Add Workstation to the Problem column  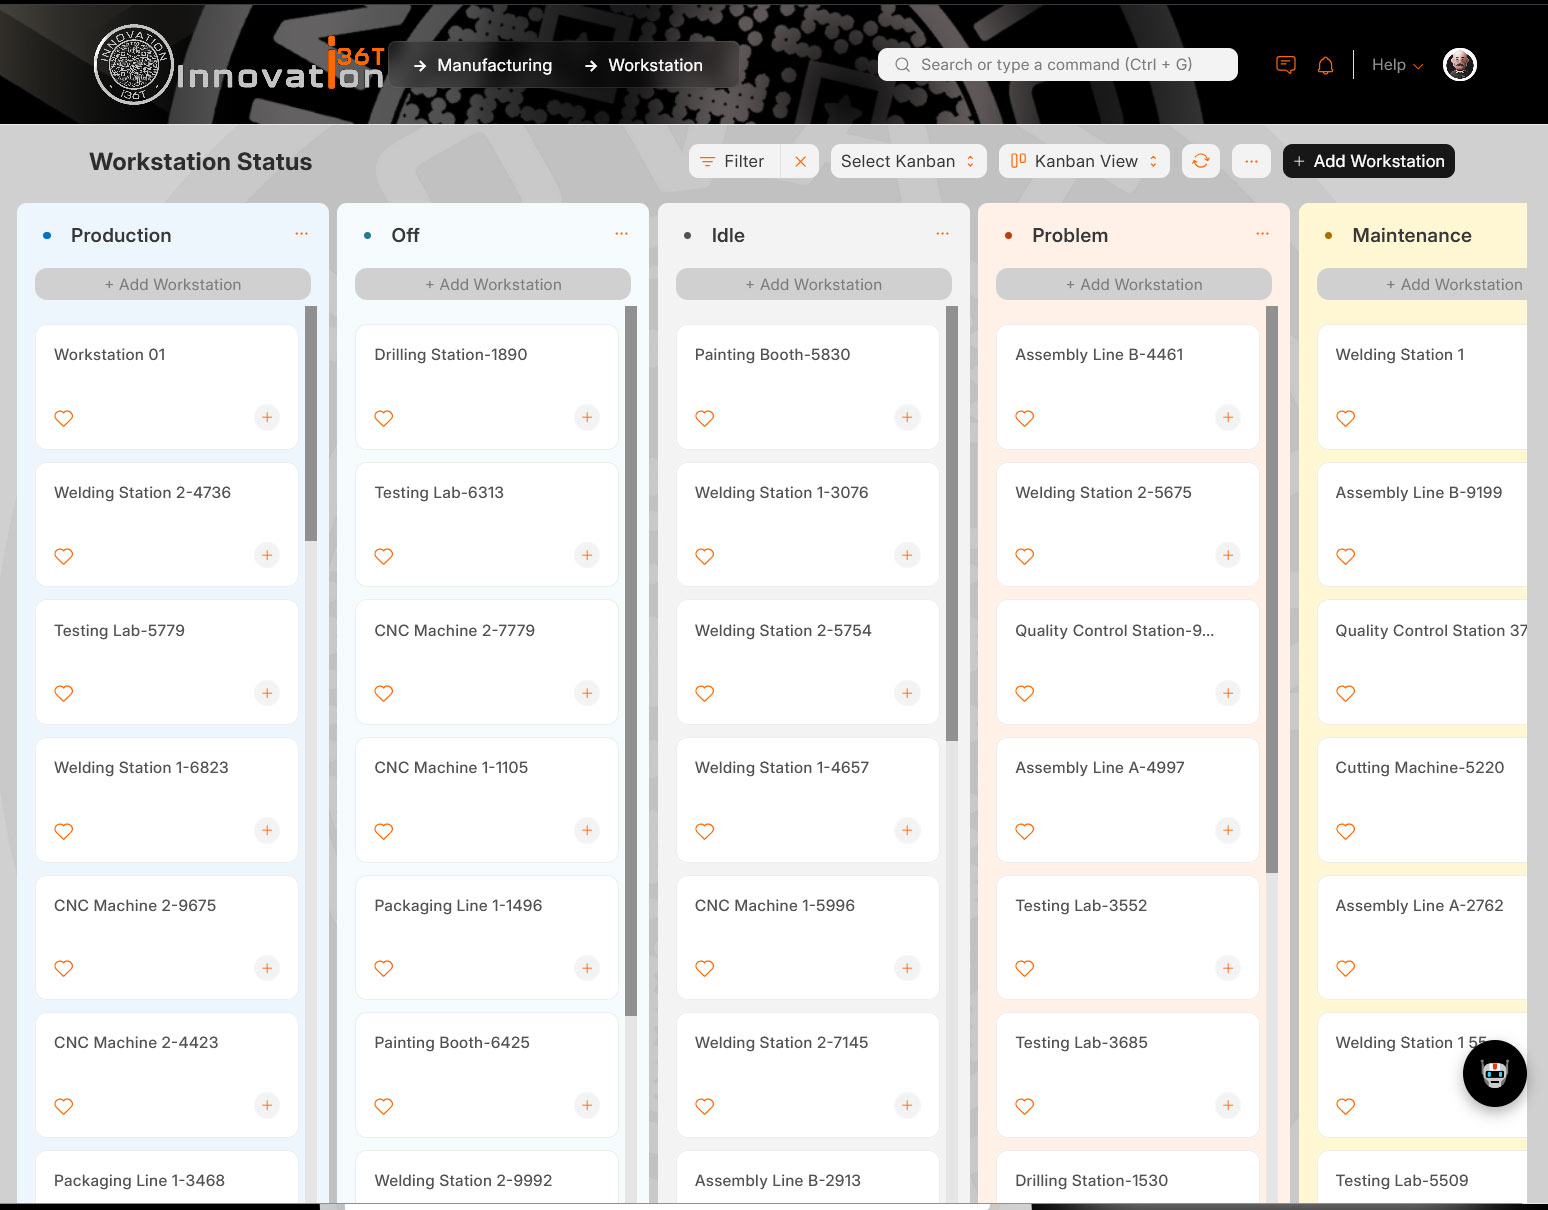pyautogui.click(x=1133, y=284)
